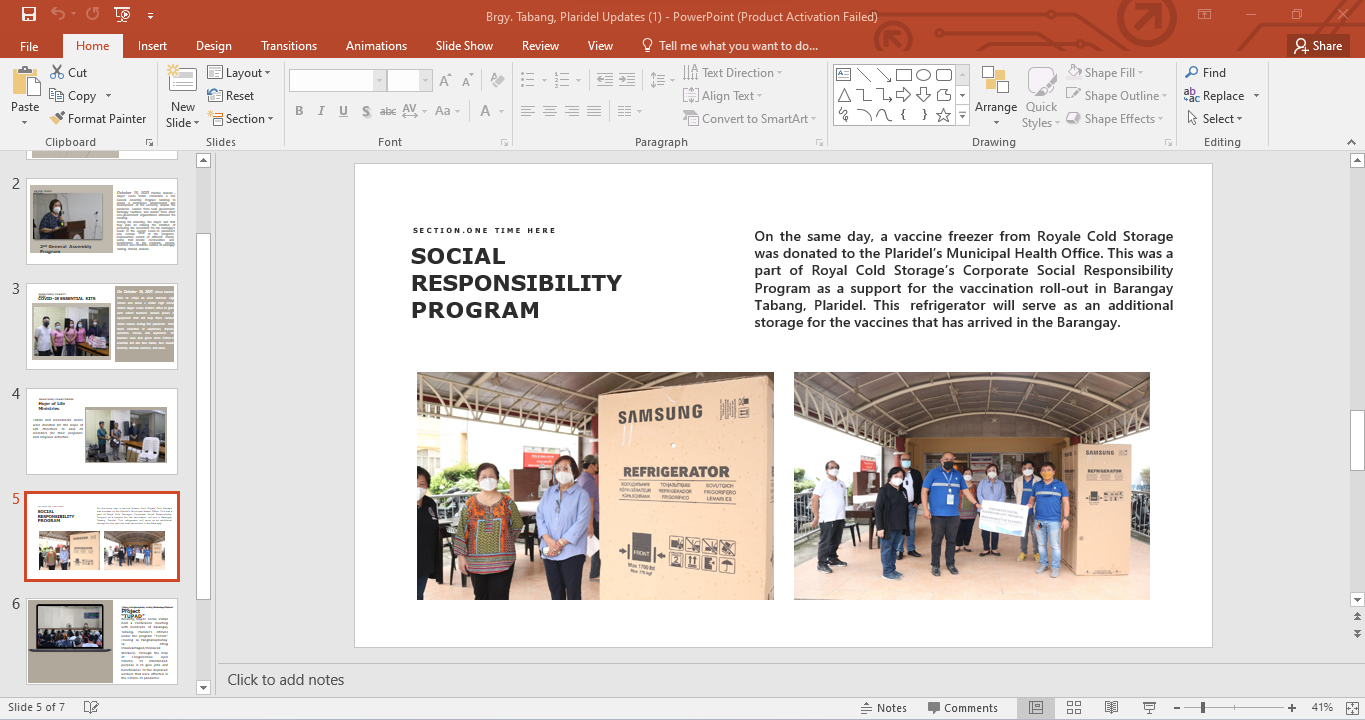Click the Cut scissors command
Viewport: 1365px width, 720px height.
click(x=68, y=73)
